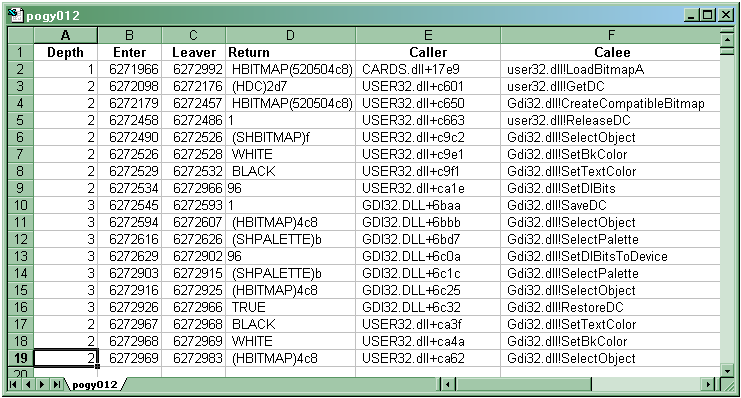
Task: Go to last sheet tab navigation arrow
Action: pos(57,384)
